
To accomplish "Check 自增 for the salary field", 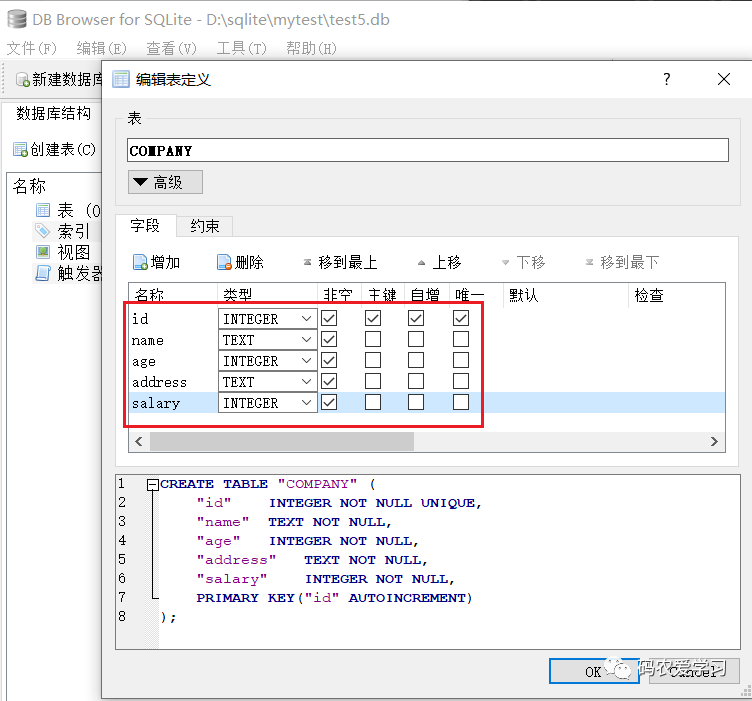I will pos(416,402).
